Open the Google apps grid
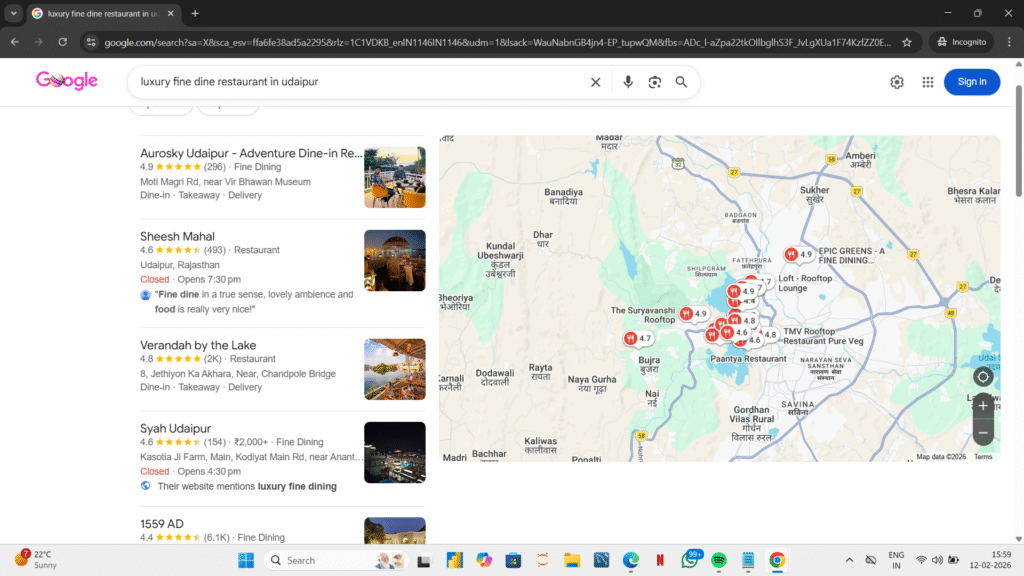Screen dimensions: 1024x576 pos(928,82)
